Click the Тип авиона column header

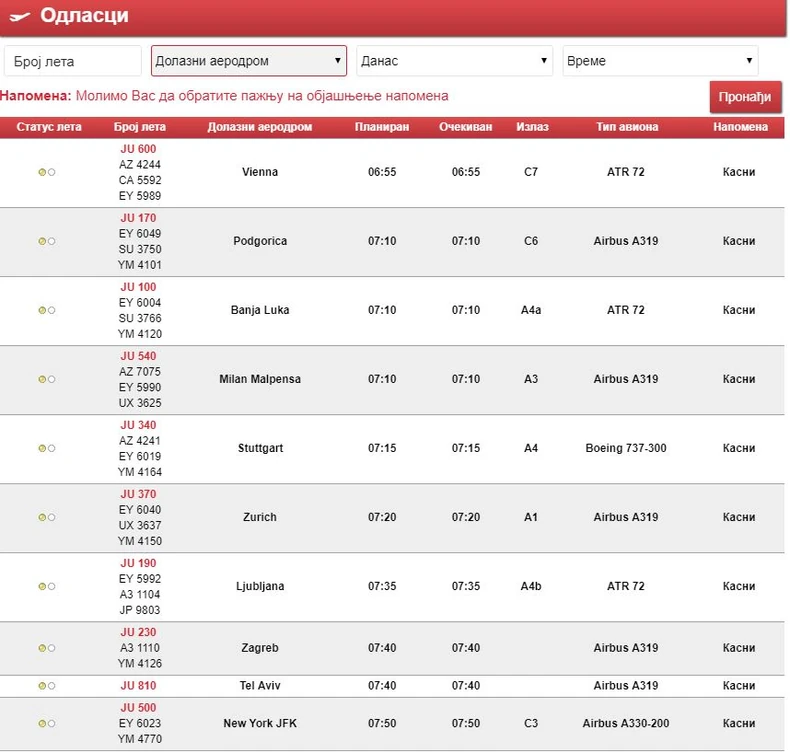point(627,127)
